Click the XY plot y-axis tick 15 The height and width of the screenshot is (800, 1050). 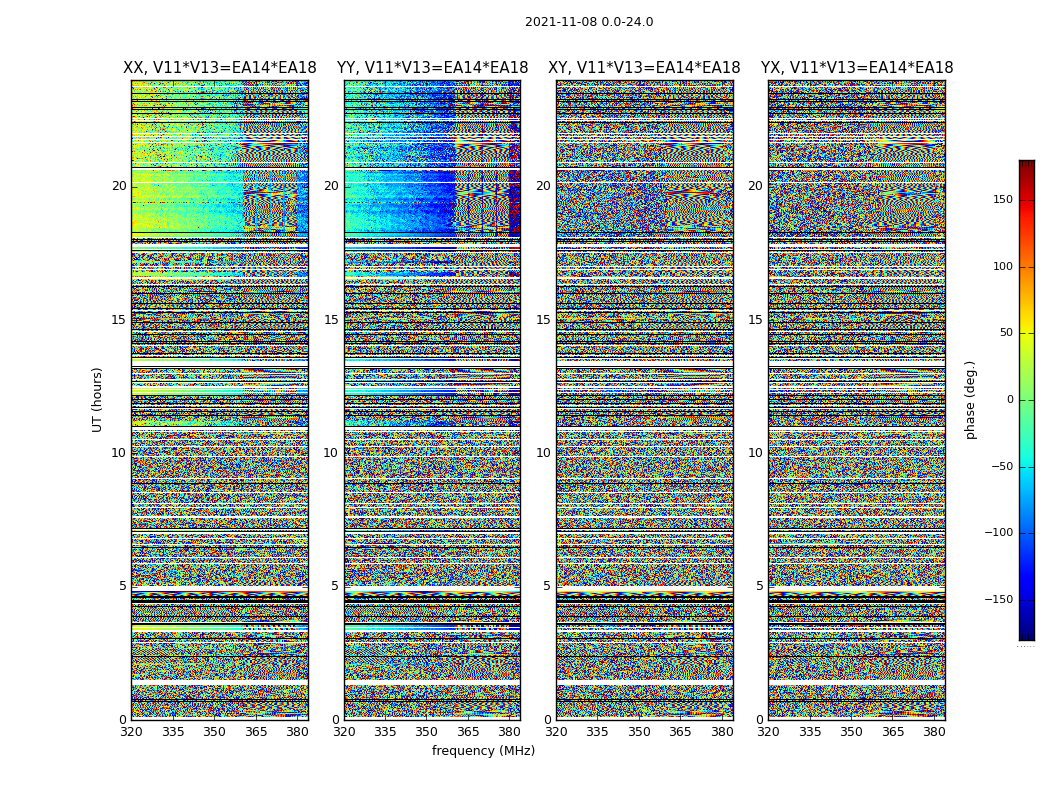[x=544, y=320]
